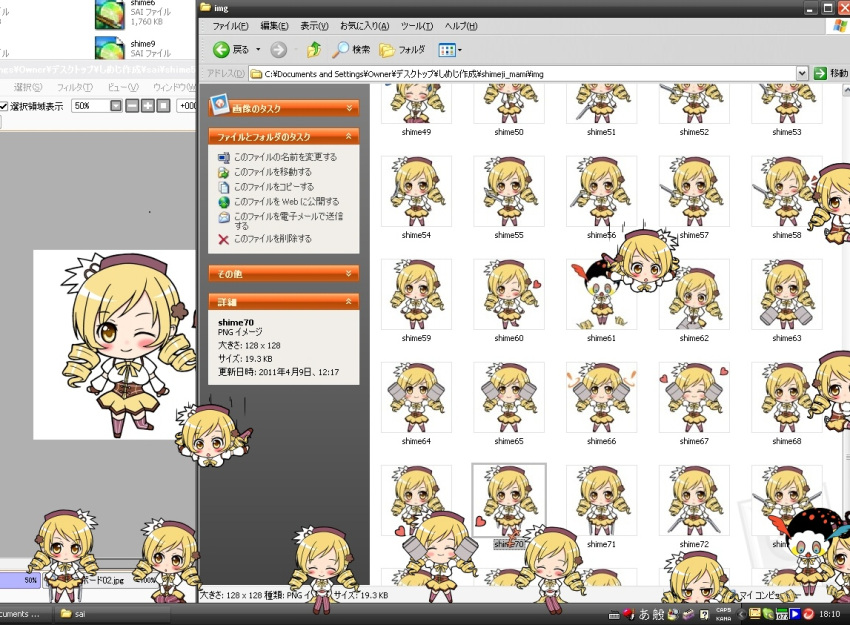850x625 pixels.
Task: Collapse the 詳細 panel
Action: coord(349,301)
